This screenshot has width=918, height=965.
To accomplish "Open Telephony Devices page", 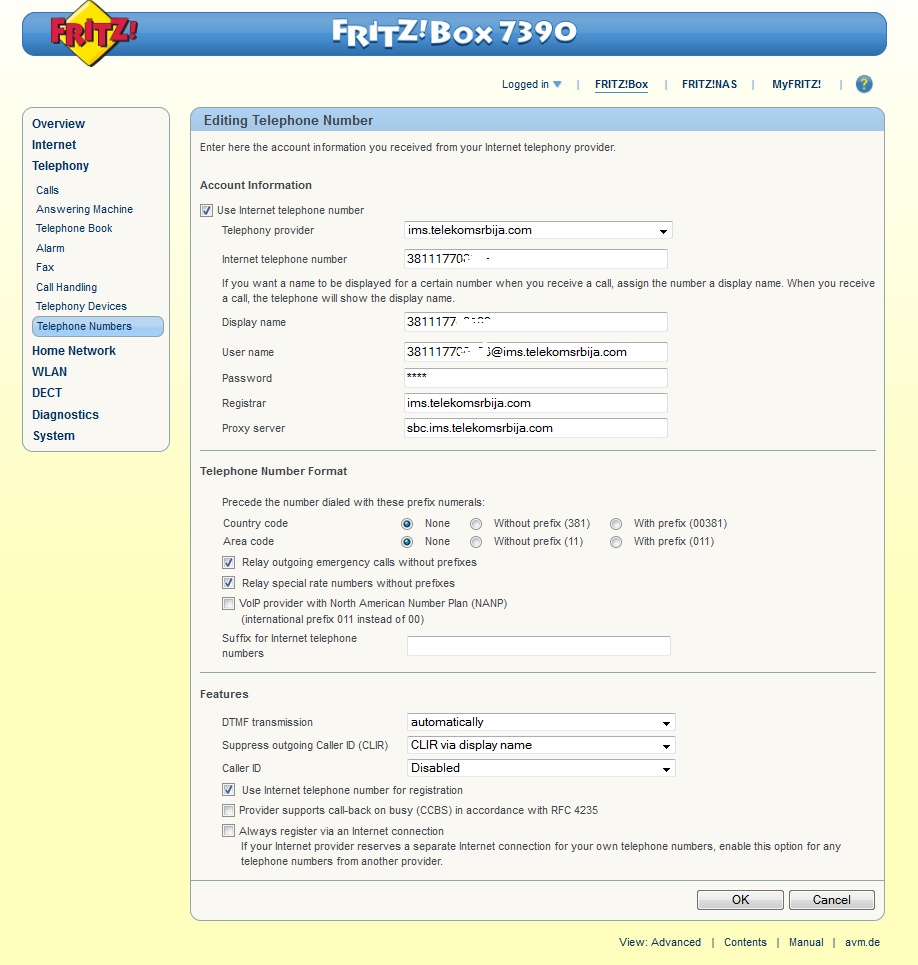I will point(81,306).
